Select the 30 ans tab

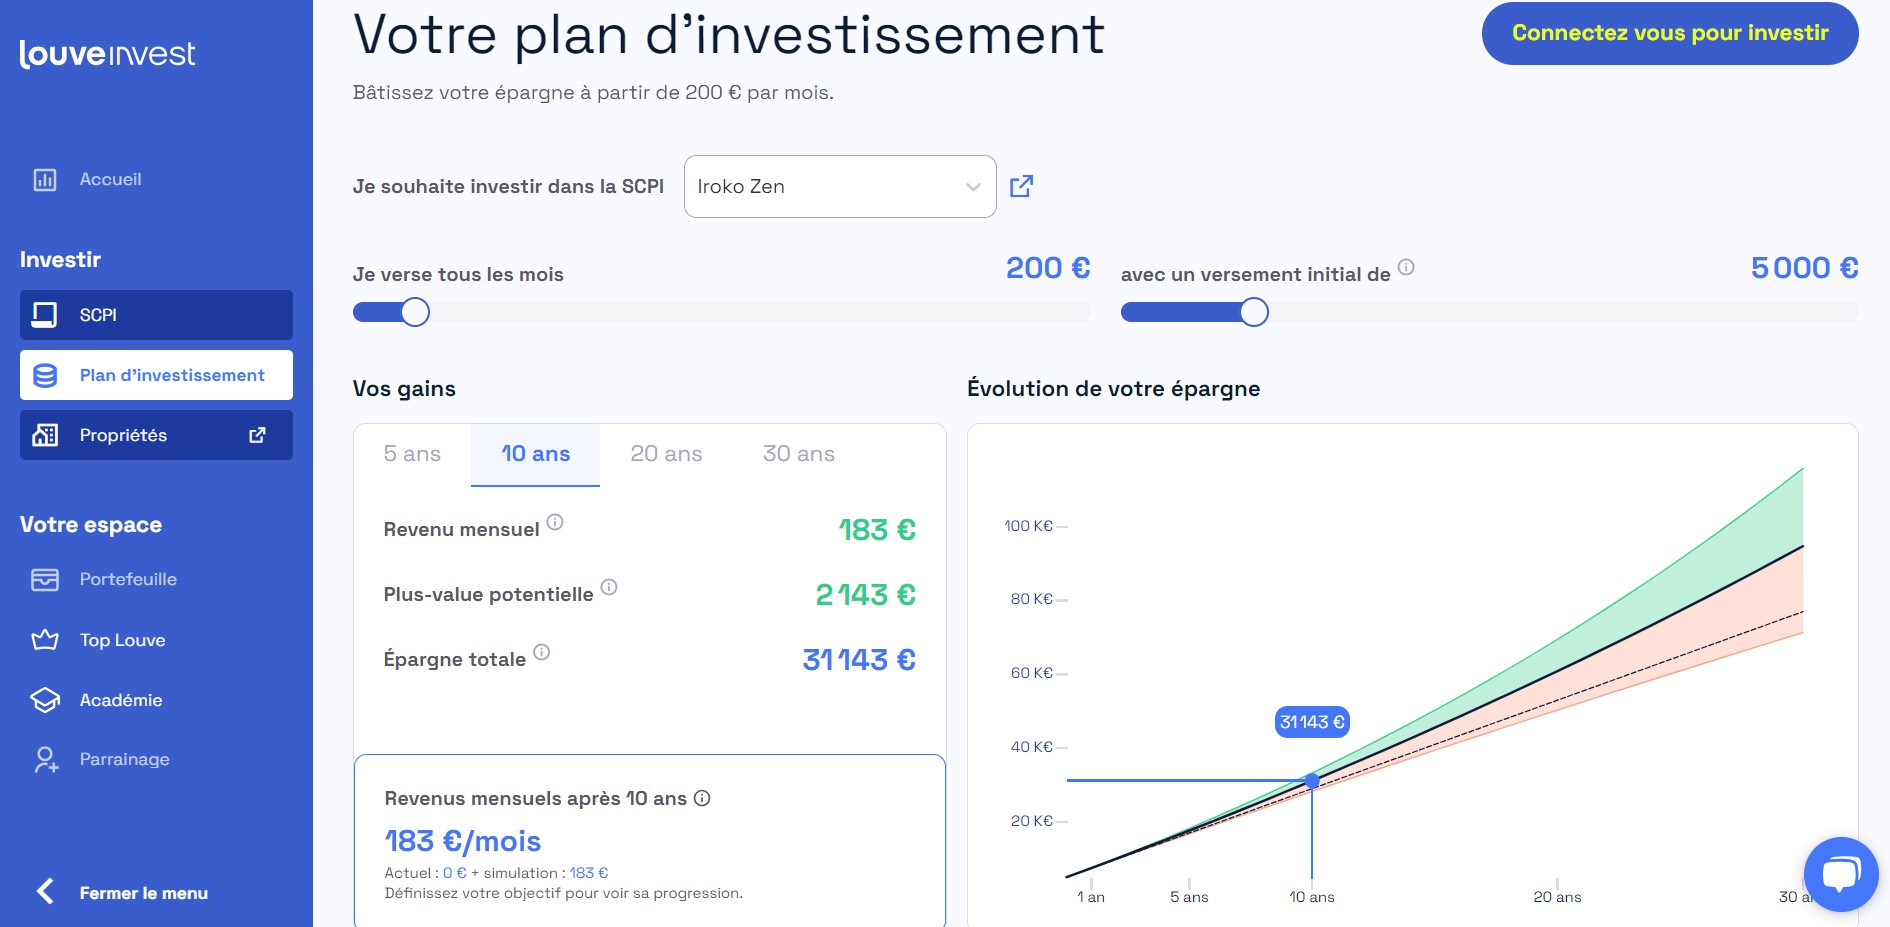pos(798,453)
